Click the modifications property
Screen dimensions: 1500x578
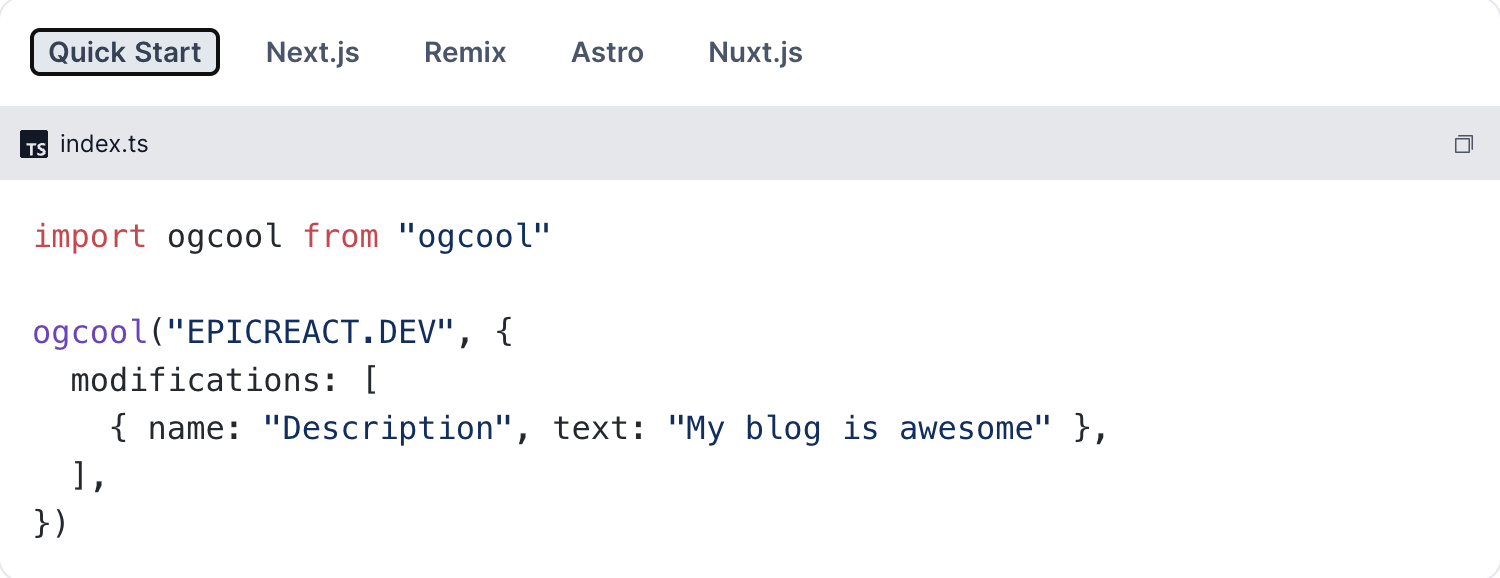pyautogui.click(x=205, y=380)
